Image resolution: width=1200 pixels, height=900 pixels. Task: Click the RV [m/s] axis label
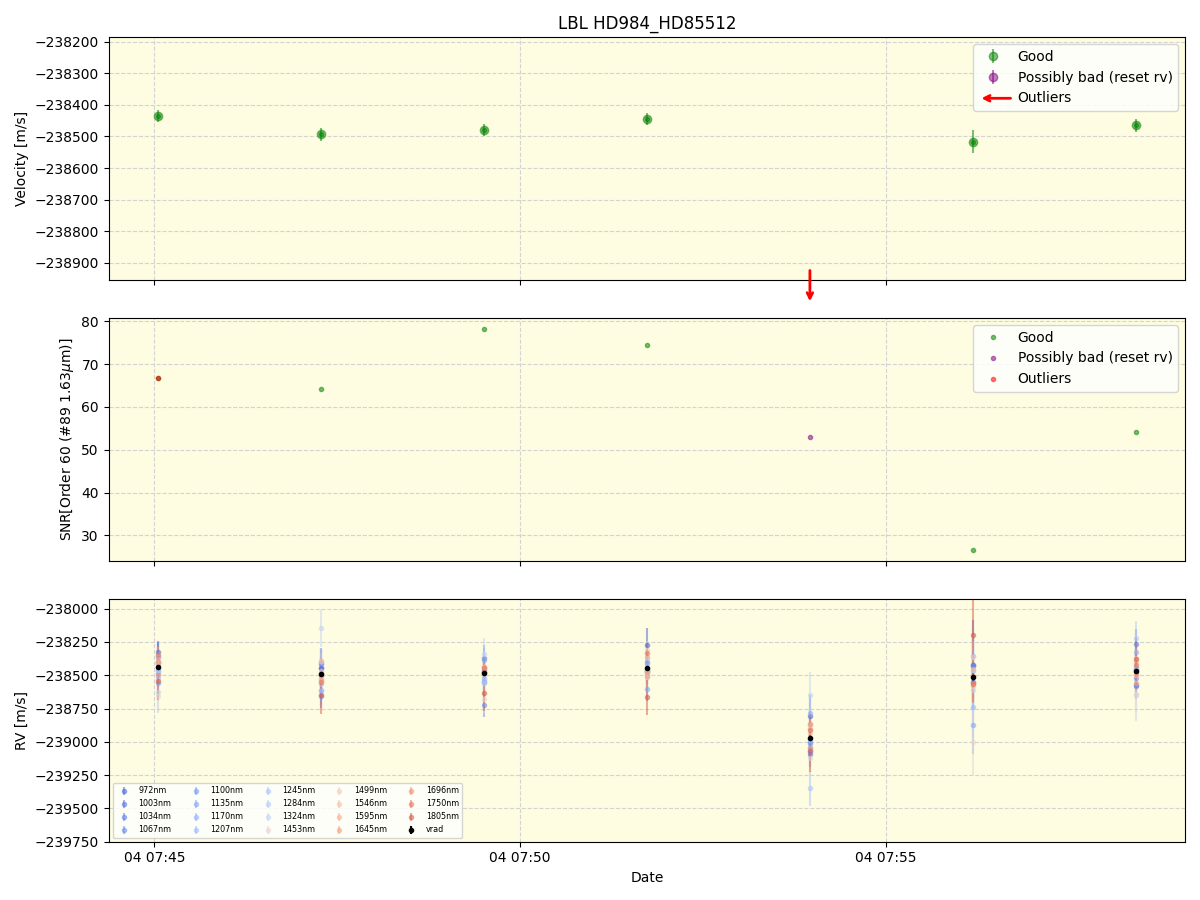tap(21, 720)
